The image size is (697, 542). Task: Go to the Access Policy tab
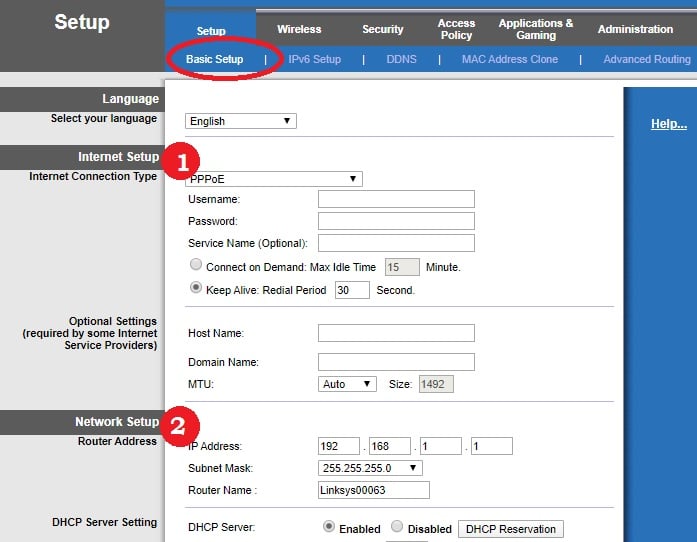[456, 29]
